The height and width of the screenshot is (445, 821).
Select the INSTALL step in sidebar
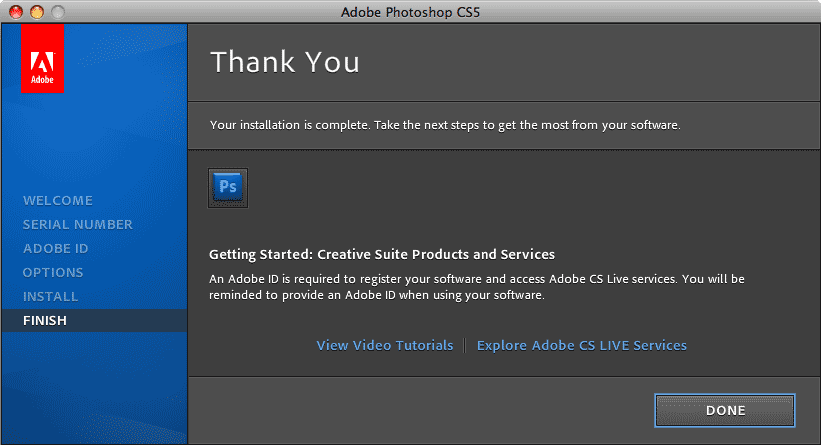tap(50, 297)
